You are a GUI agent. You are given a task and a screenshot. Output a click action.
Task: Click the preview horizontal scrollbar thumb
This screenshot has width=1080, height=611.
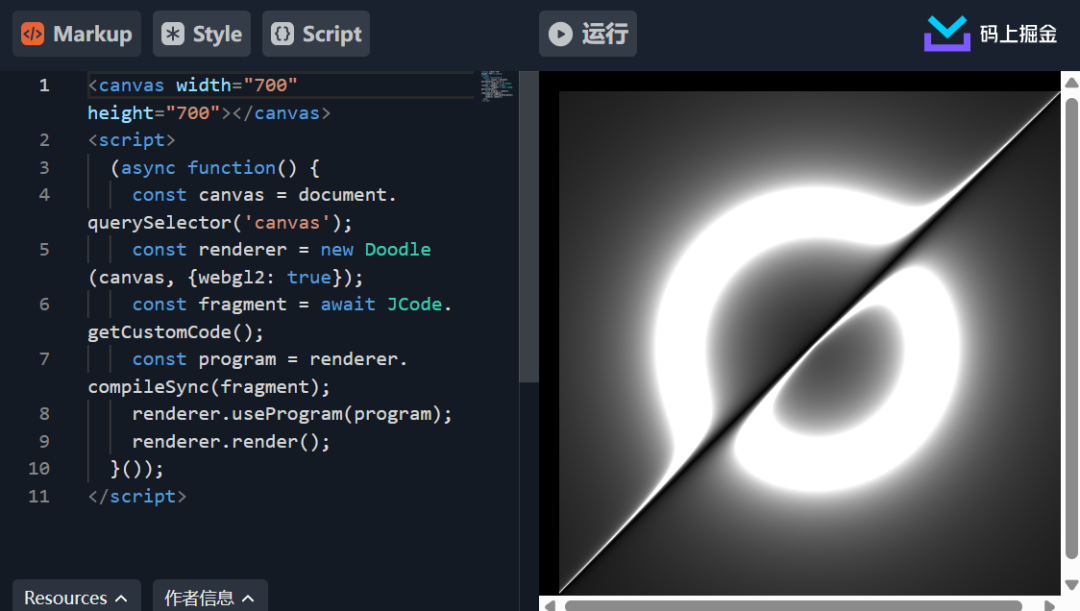(793, 605)
